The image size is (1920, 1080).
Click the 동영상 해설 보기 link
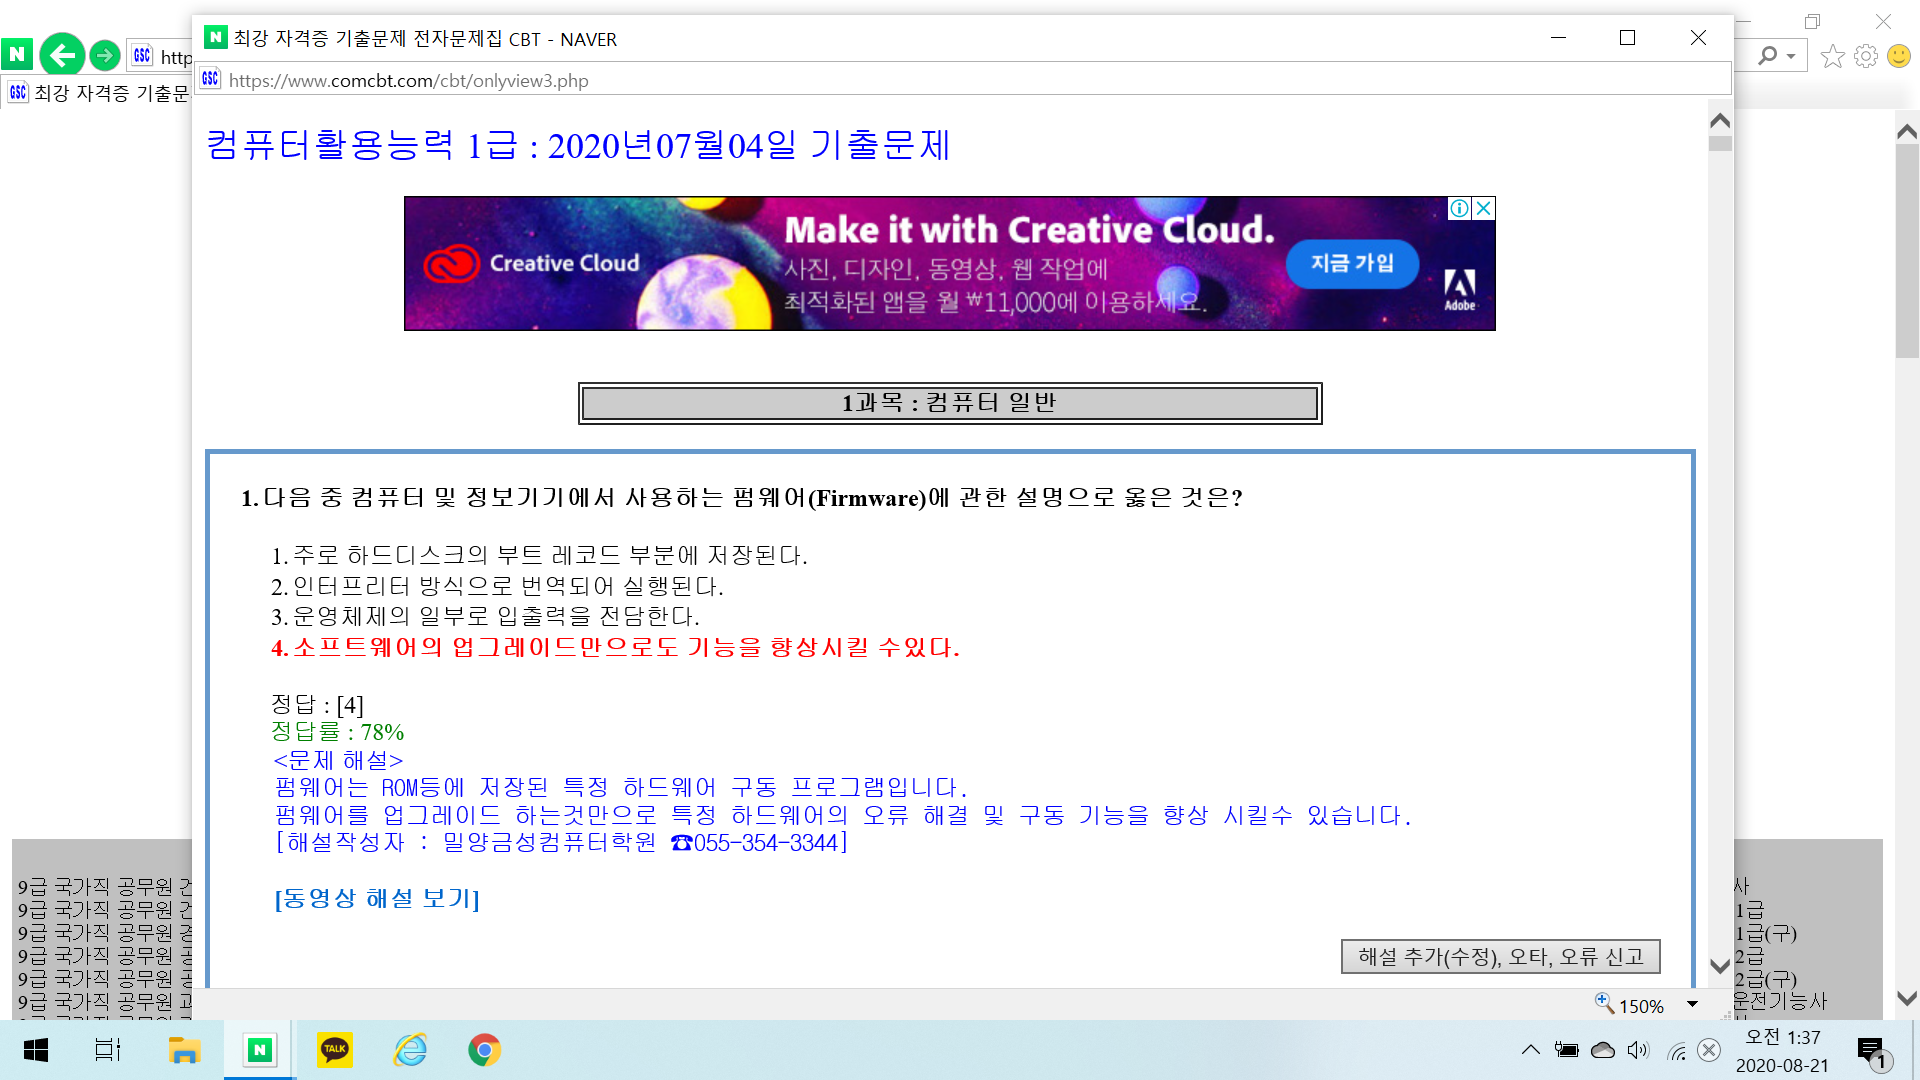pyautogui.click(x=377, y=898)
